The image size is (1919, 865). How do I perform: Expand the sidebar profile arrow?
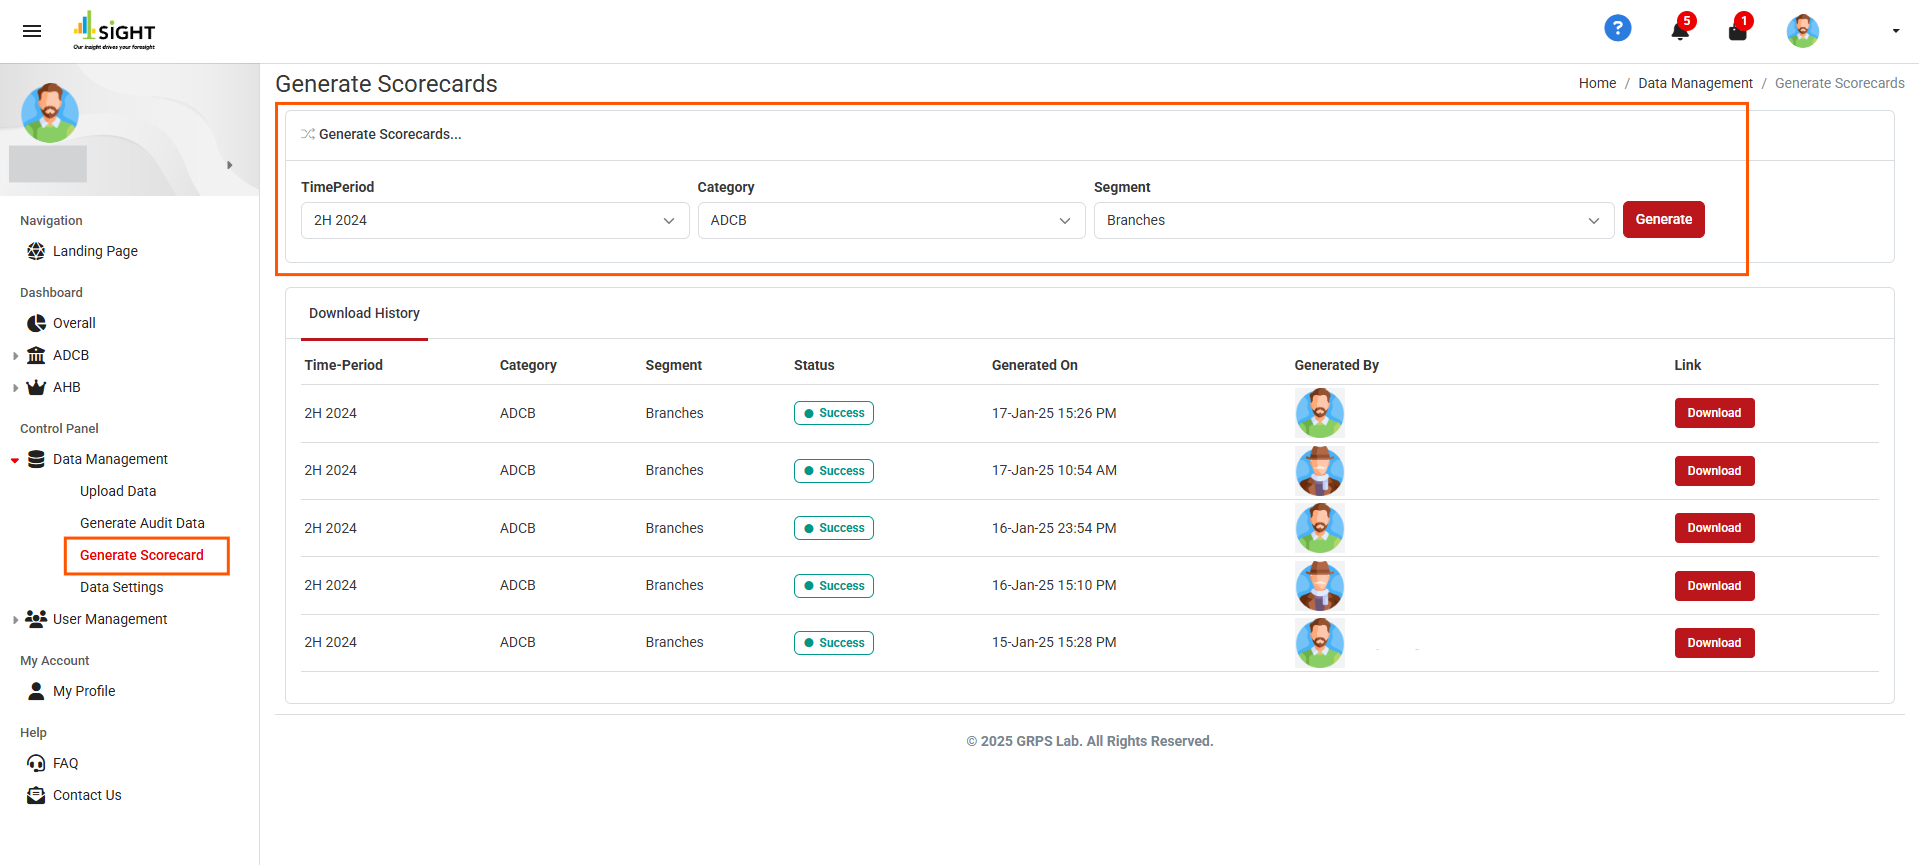tap(229, 165)
